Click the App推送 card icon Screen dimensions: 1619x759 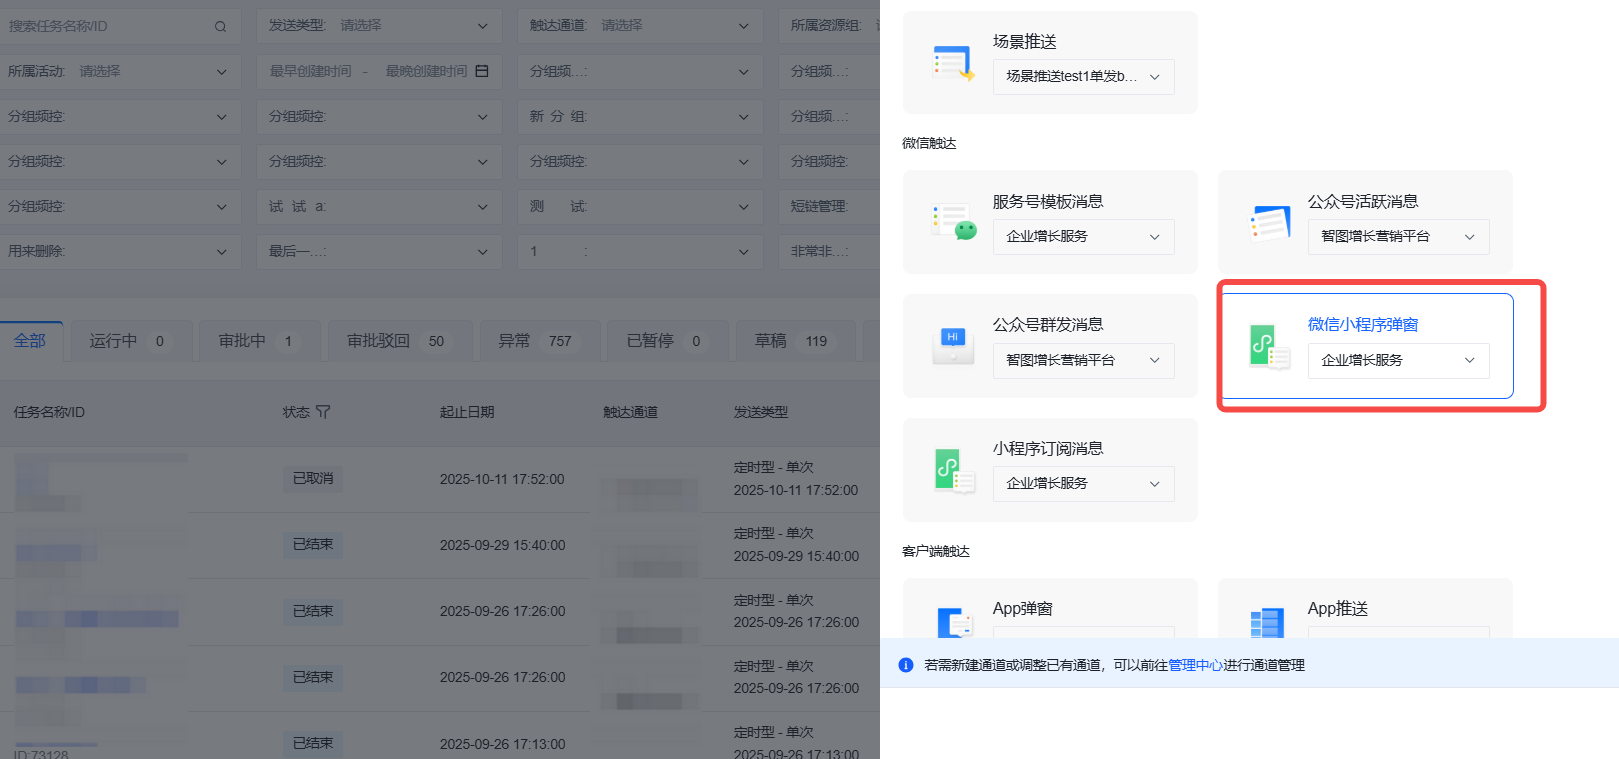(1267, 622)
